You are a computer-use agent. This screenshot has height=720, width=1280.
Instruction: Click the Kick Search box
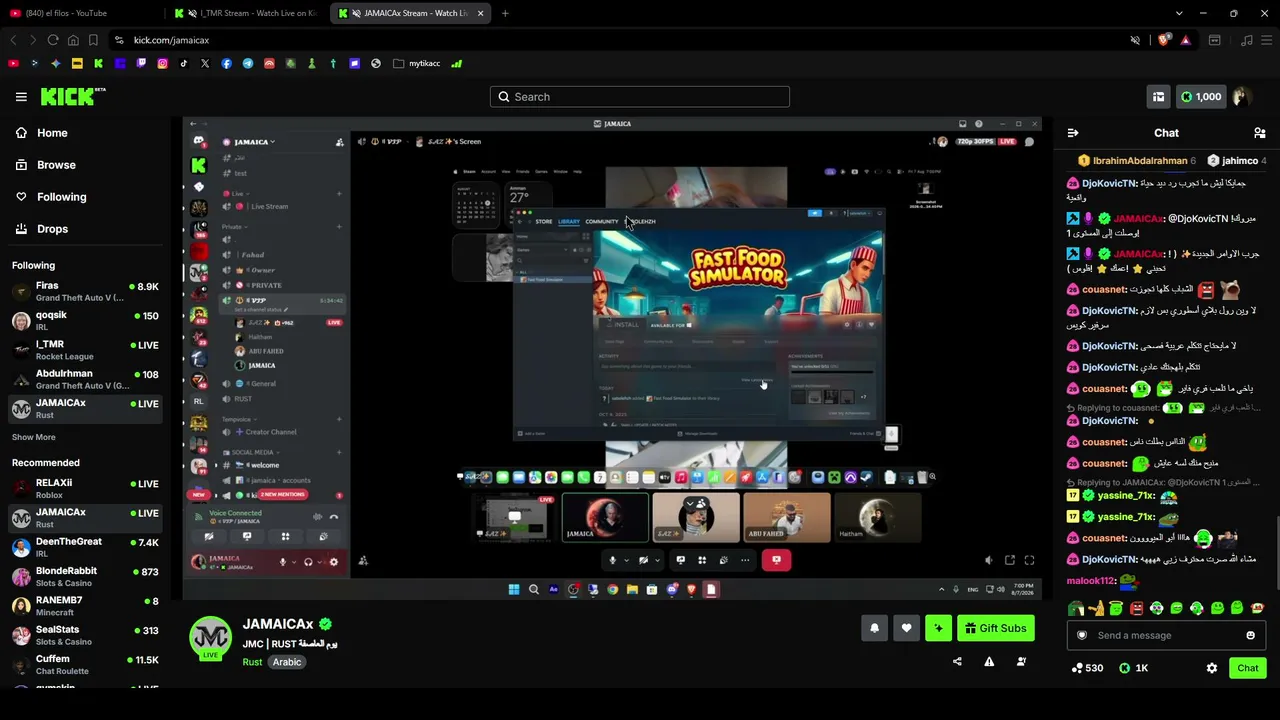[640, 97]
